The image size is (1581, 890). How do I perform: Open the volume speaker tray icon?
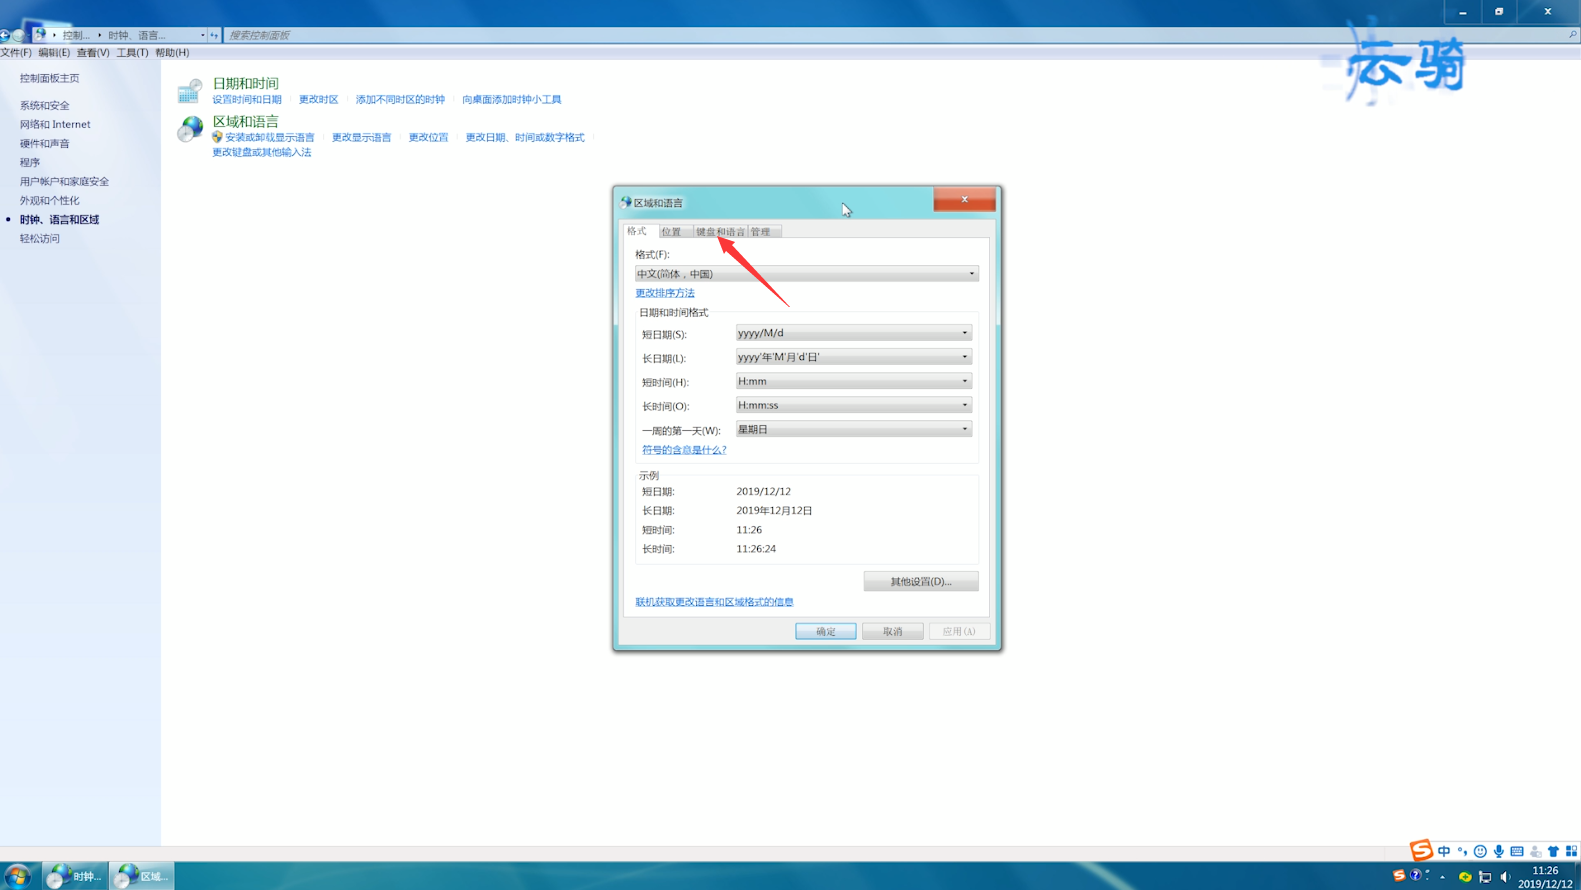pos(1505,877)
